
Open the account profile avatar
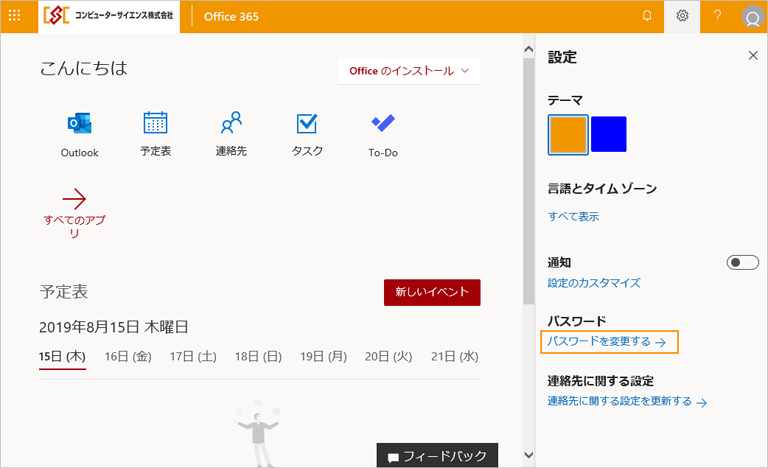[753, 17]
